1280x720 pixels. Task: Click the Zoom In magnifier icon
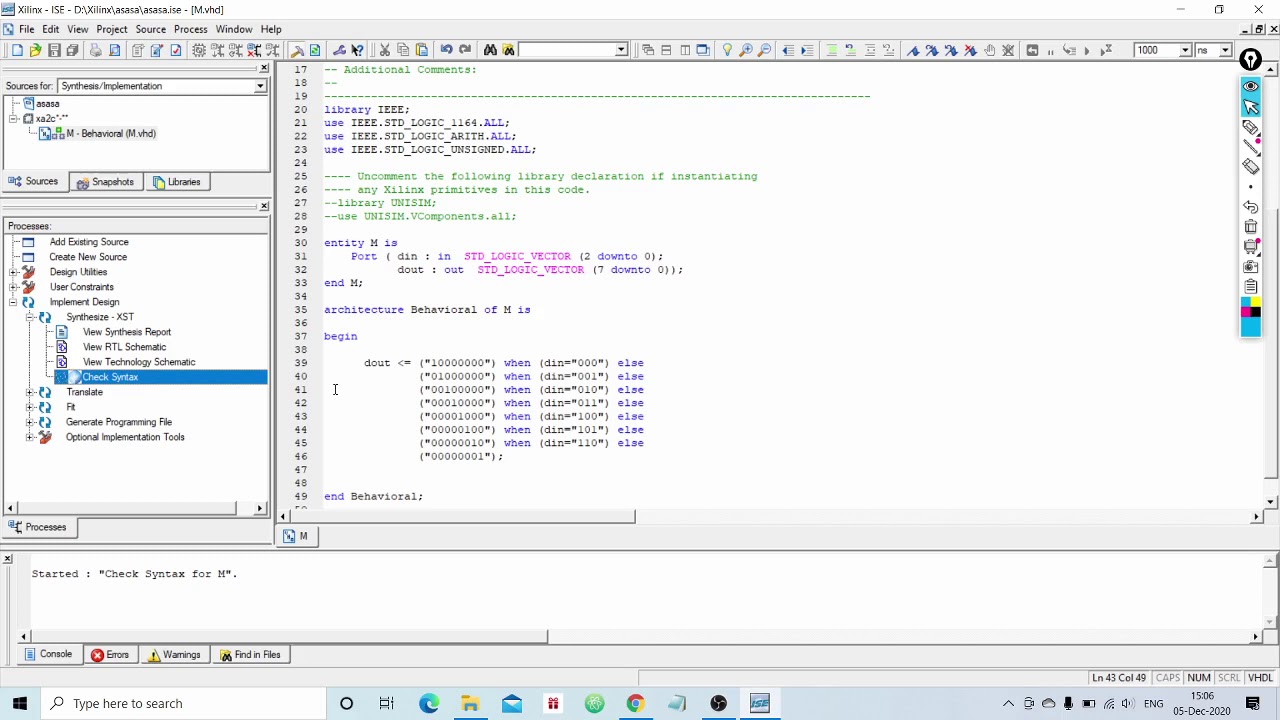coord(746,50)
